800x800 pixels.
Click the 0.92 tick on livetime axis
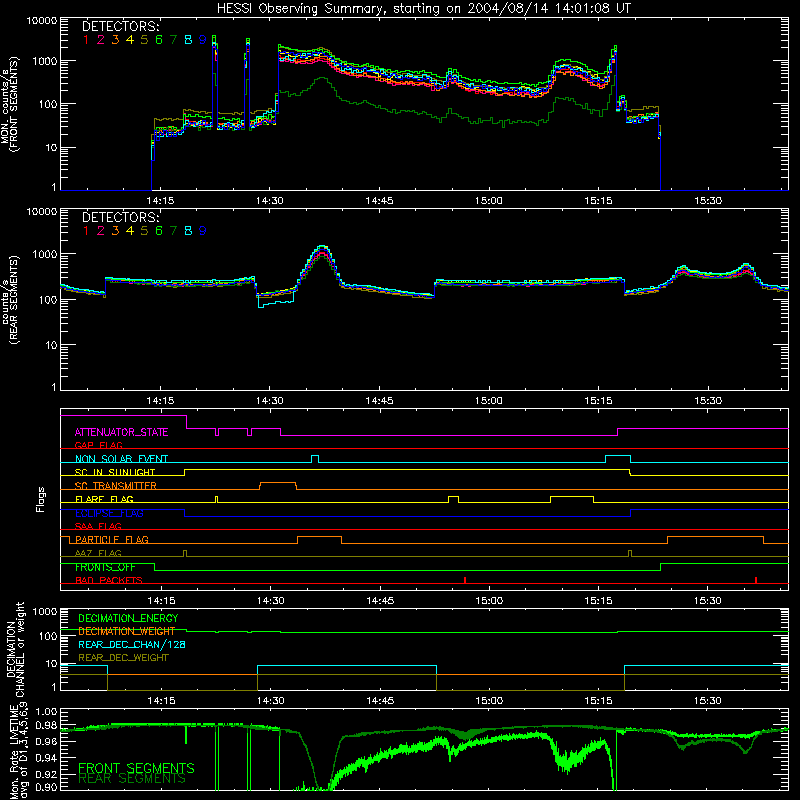pos(47,774)
